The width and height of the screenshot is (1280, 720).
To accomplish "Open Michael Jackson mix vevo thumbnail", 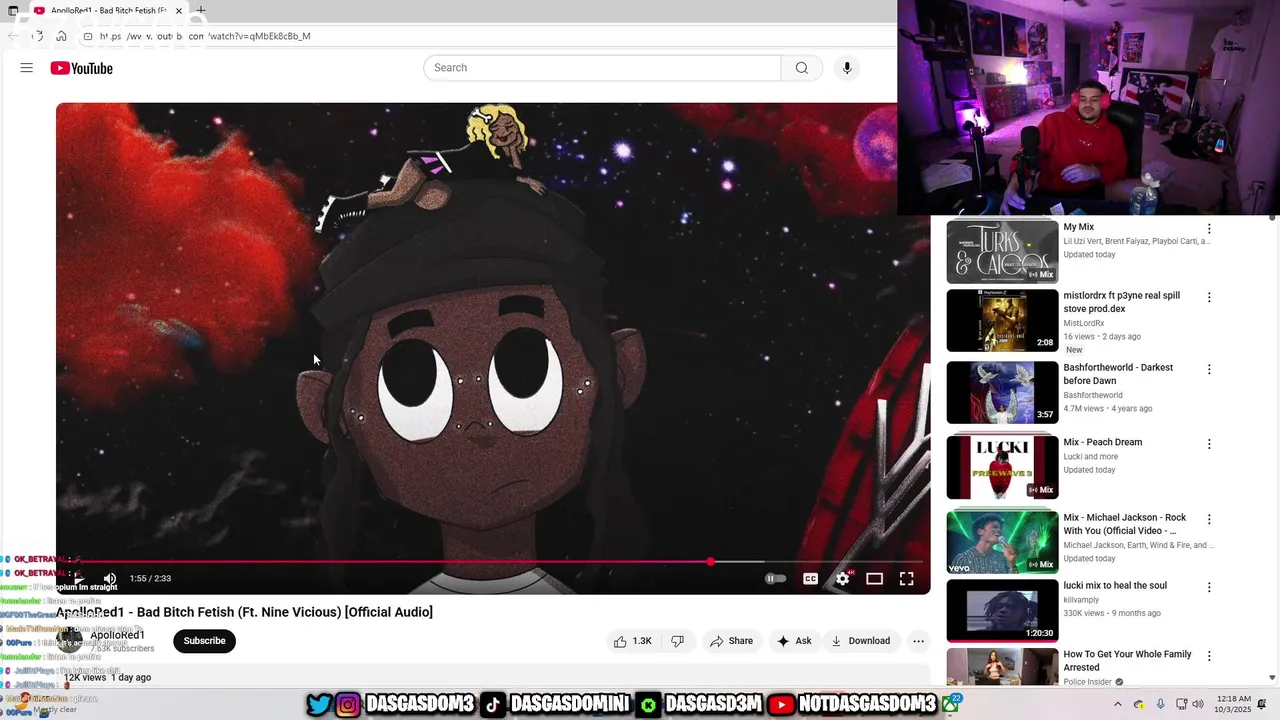I will tap(1002, 542).
